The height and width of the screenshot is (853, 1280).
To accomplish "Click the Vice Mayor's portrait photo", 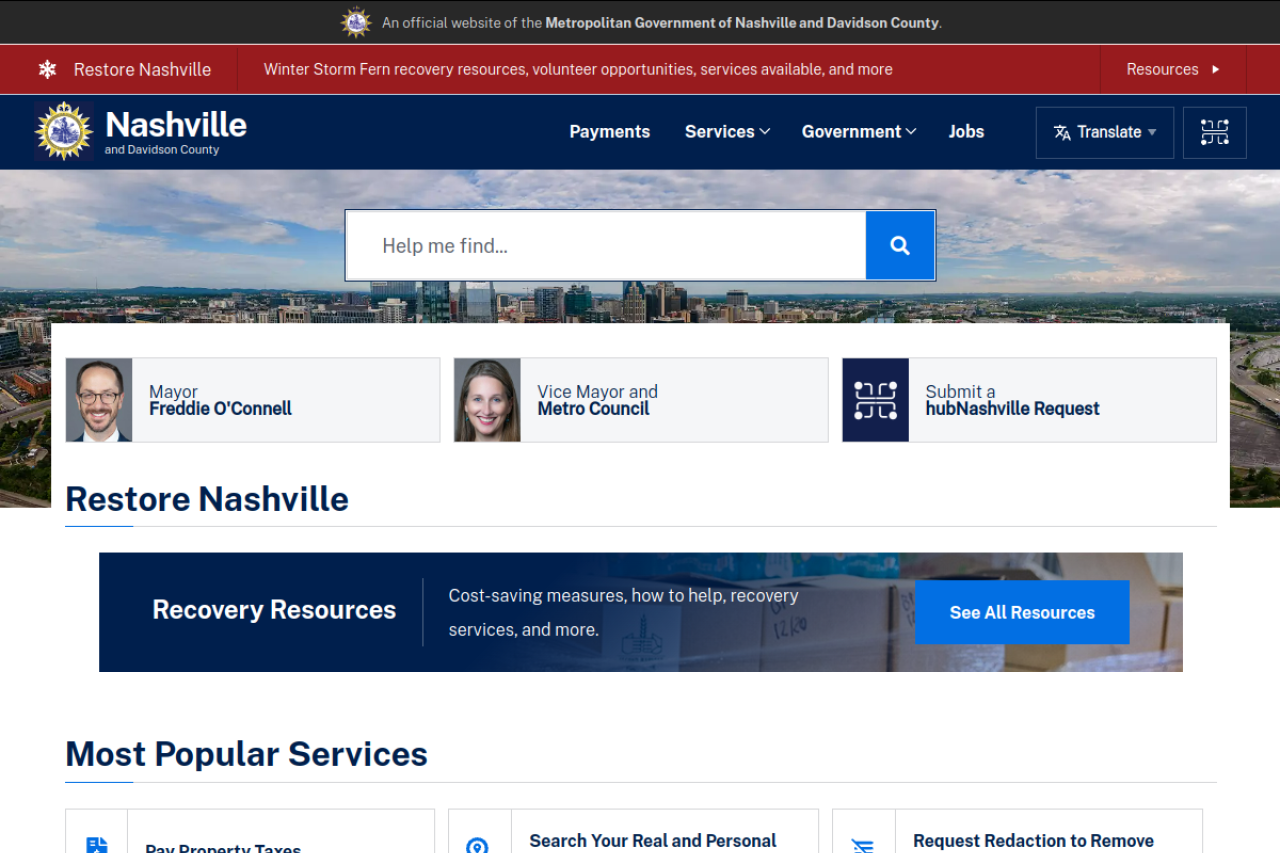I will 487,400.
